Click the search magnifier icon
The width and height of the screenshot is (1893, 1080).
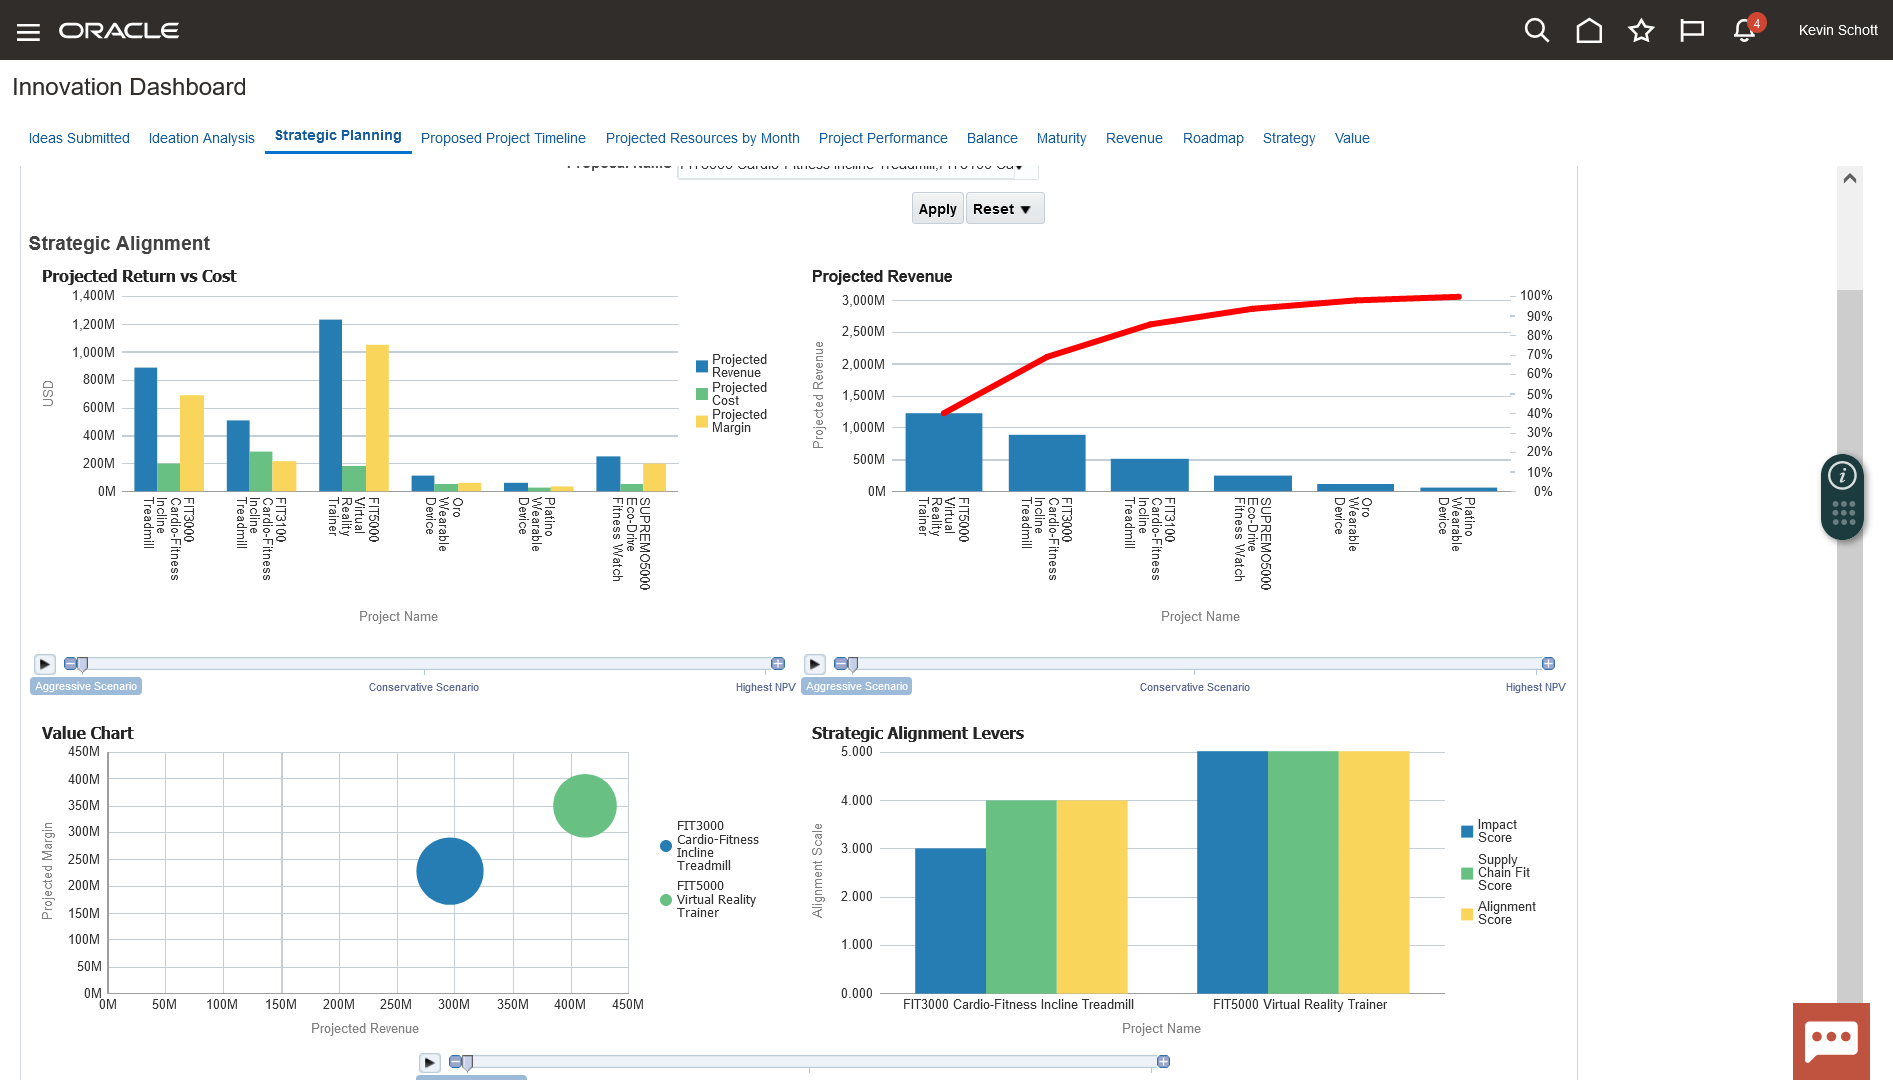(x=1536, y=31)
